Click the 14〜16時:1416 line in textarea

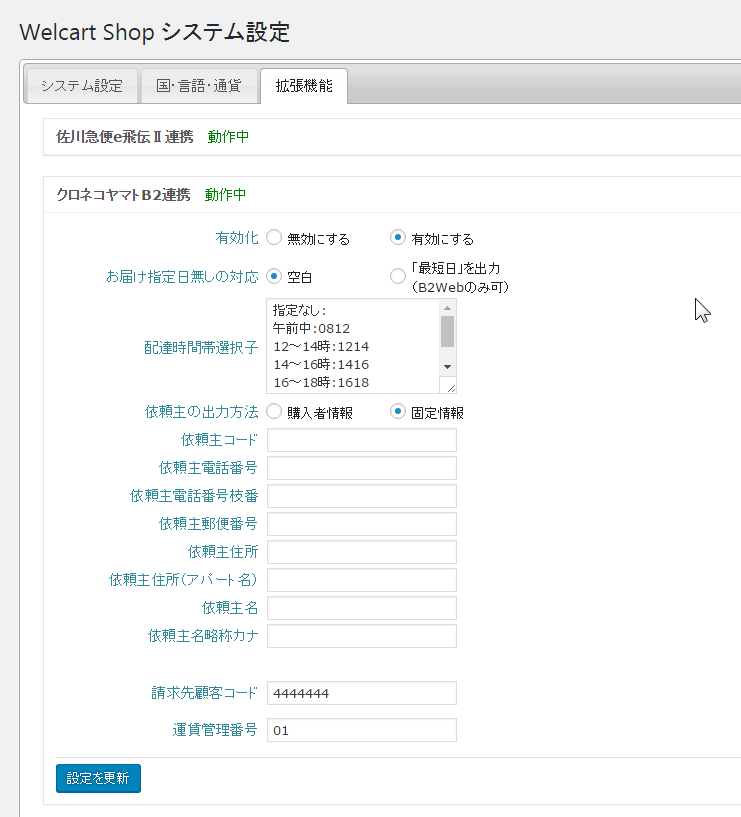321,365
